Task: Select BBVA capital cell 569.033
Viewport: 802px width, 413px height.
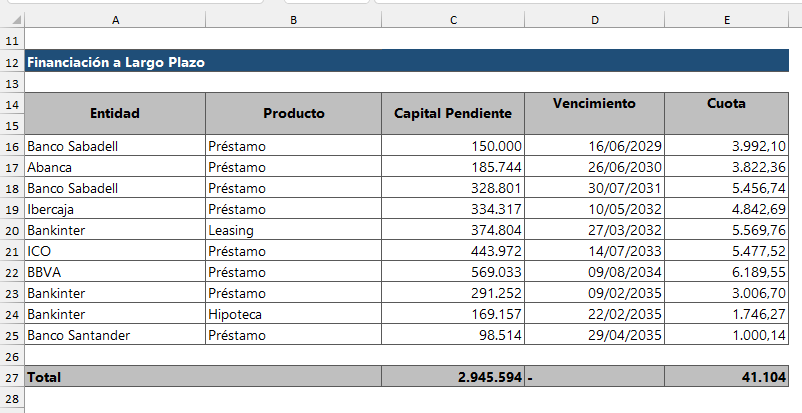Action: point(453,272)
